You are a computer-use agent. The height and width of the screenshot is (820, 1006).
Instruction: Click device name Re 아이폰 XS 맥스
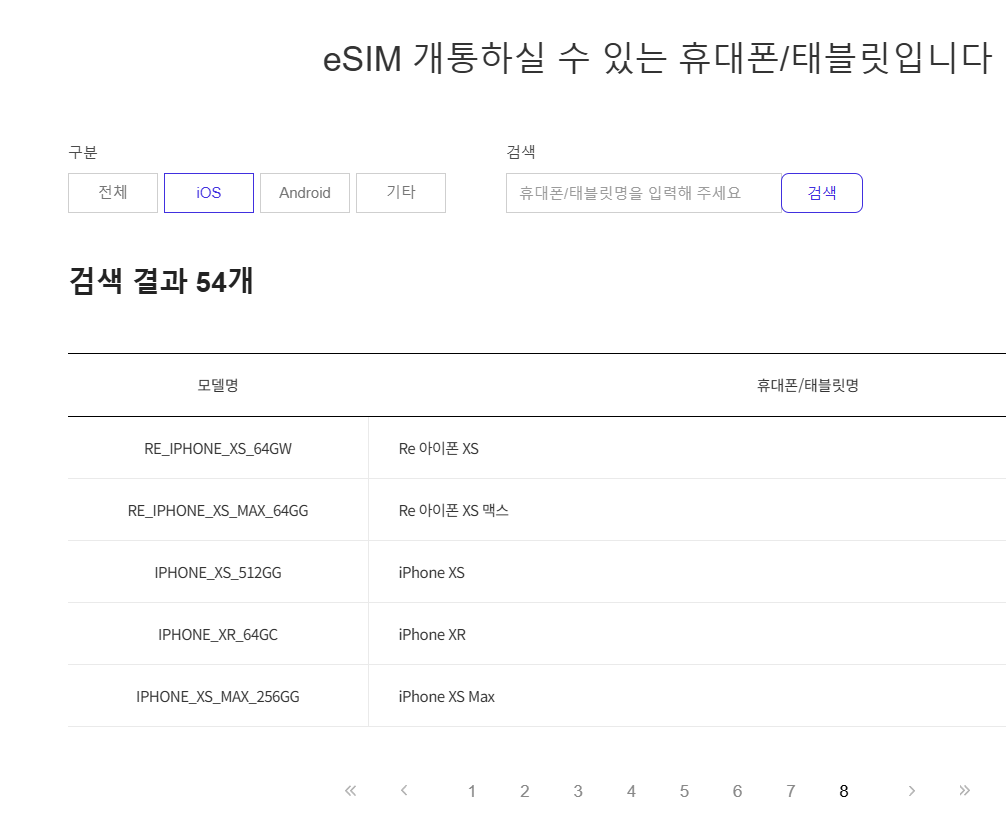coord(454,511)
